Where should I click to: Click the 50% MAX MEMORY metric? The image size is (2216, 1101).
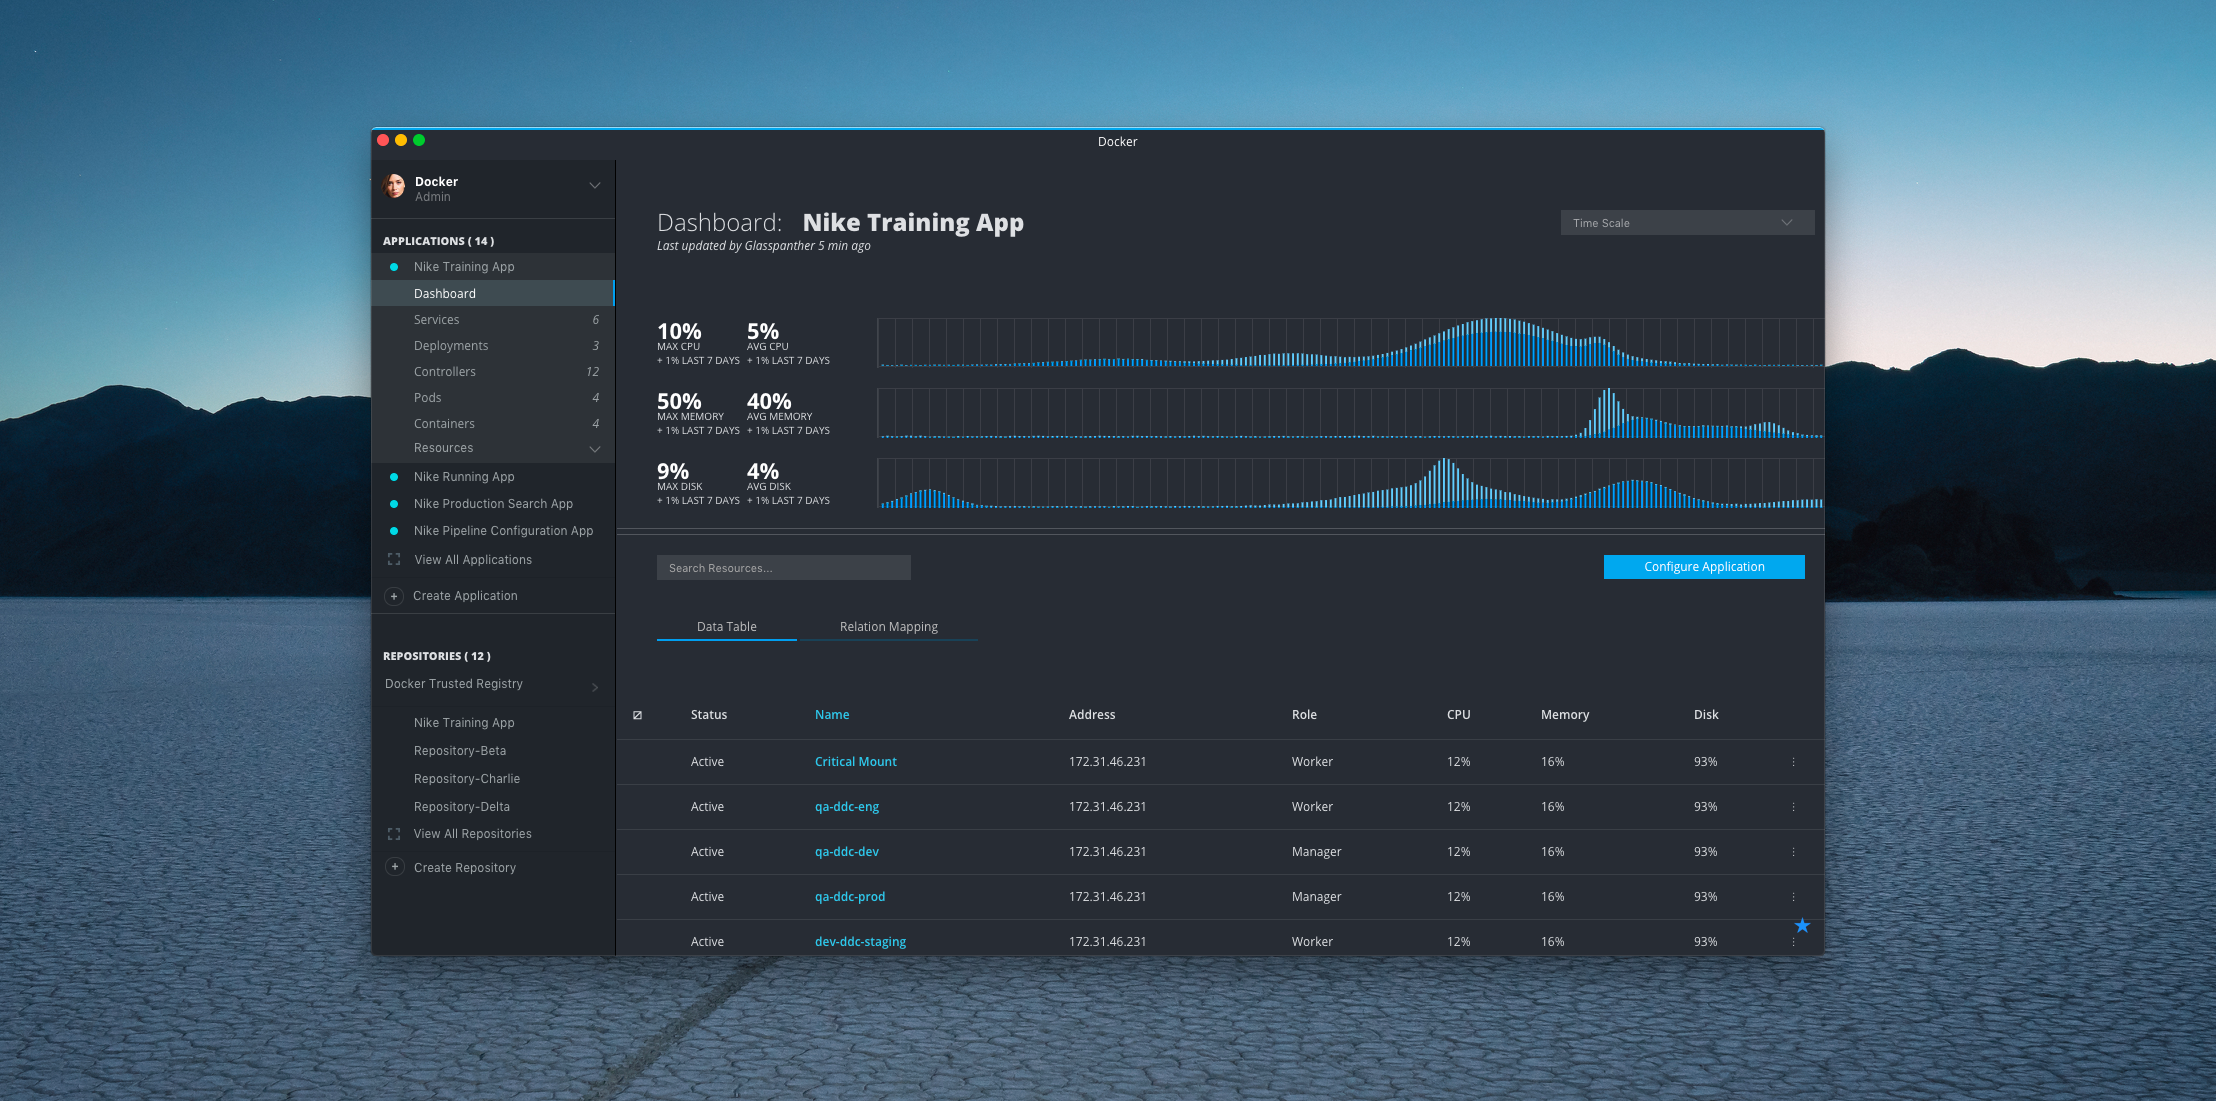click(x=697, y=413)
